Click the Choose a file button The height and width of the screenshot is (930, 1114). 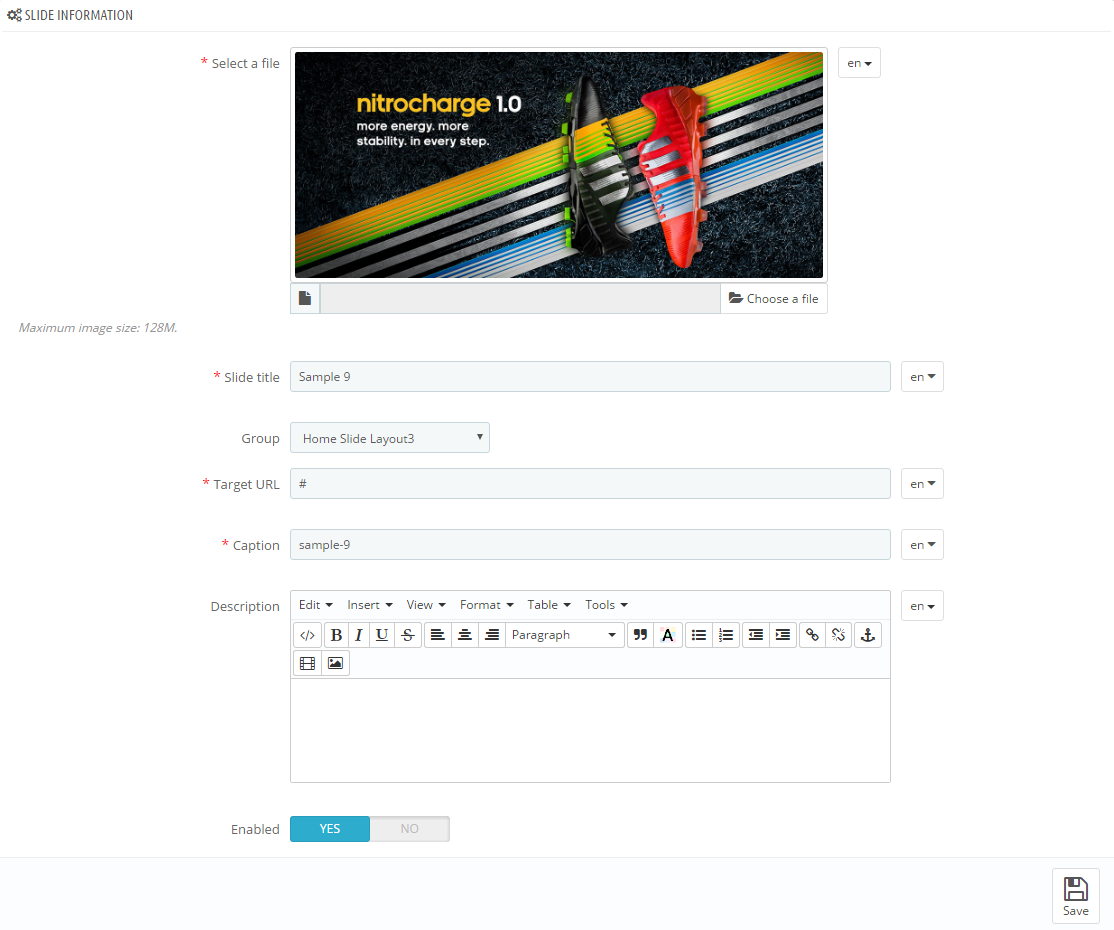(x=773, y=299)
